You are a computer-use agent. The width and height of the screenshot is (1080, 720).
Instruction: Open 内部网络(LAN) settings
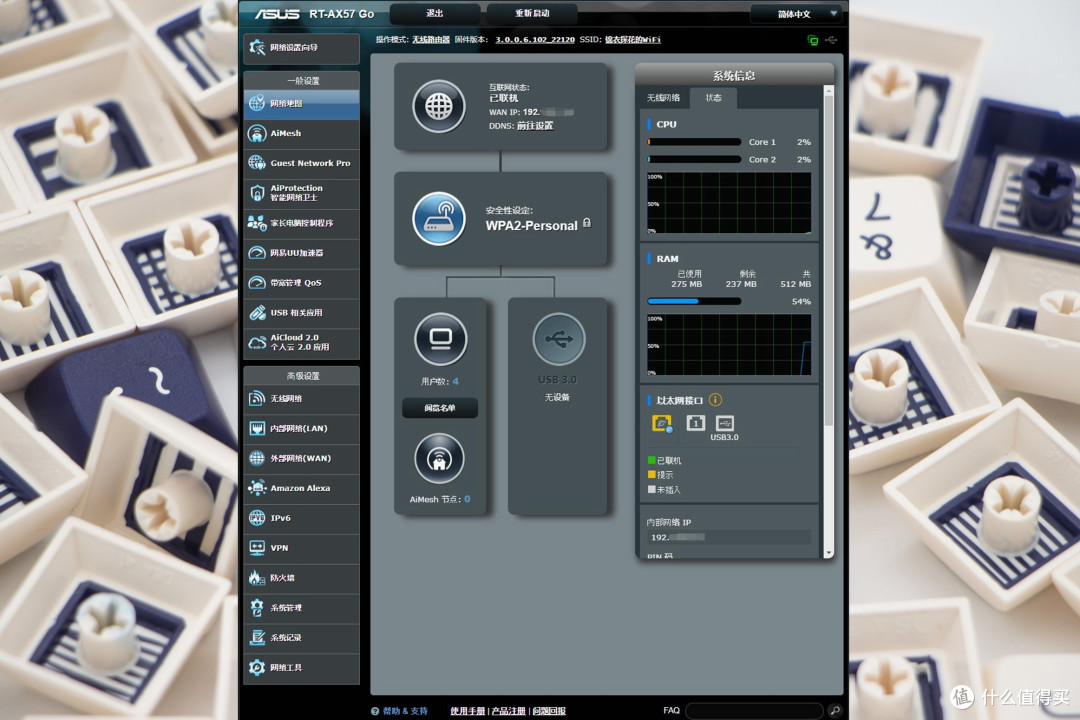click(x=301, y=429)
